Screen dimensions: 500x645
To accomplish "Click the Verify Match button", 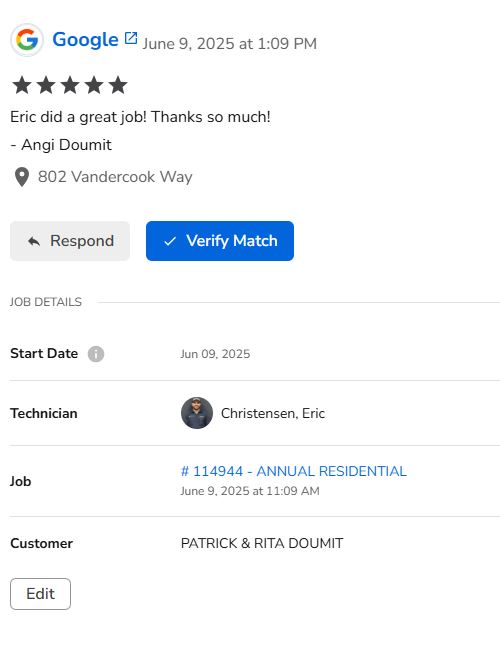I will (x=220, y=241).
